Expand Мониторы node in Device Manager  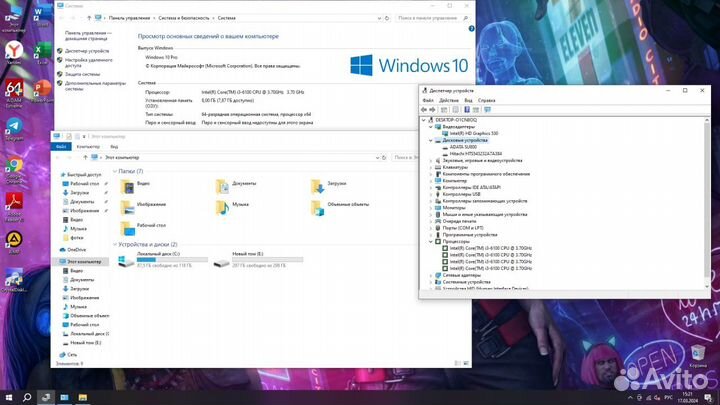coord(431,208)
